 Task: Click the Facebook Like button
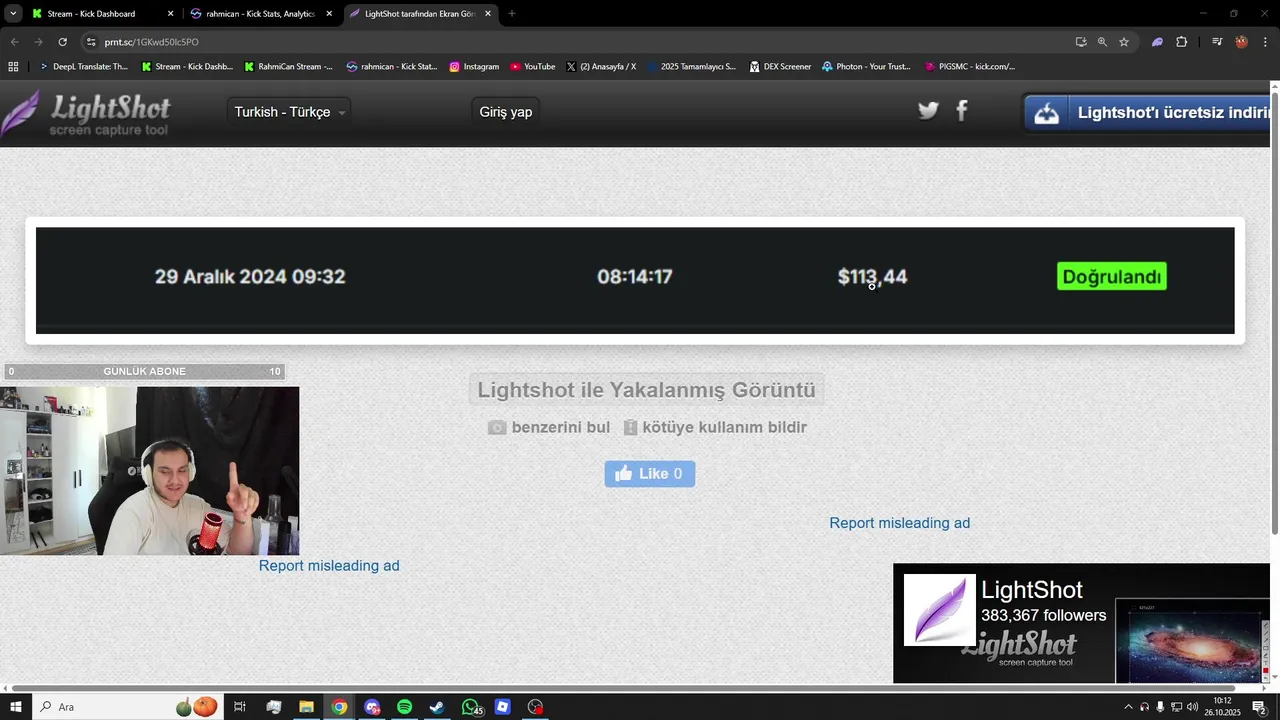[x=650, y=474]
